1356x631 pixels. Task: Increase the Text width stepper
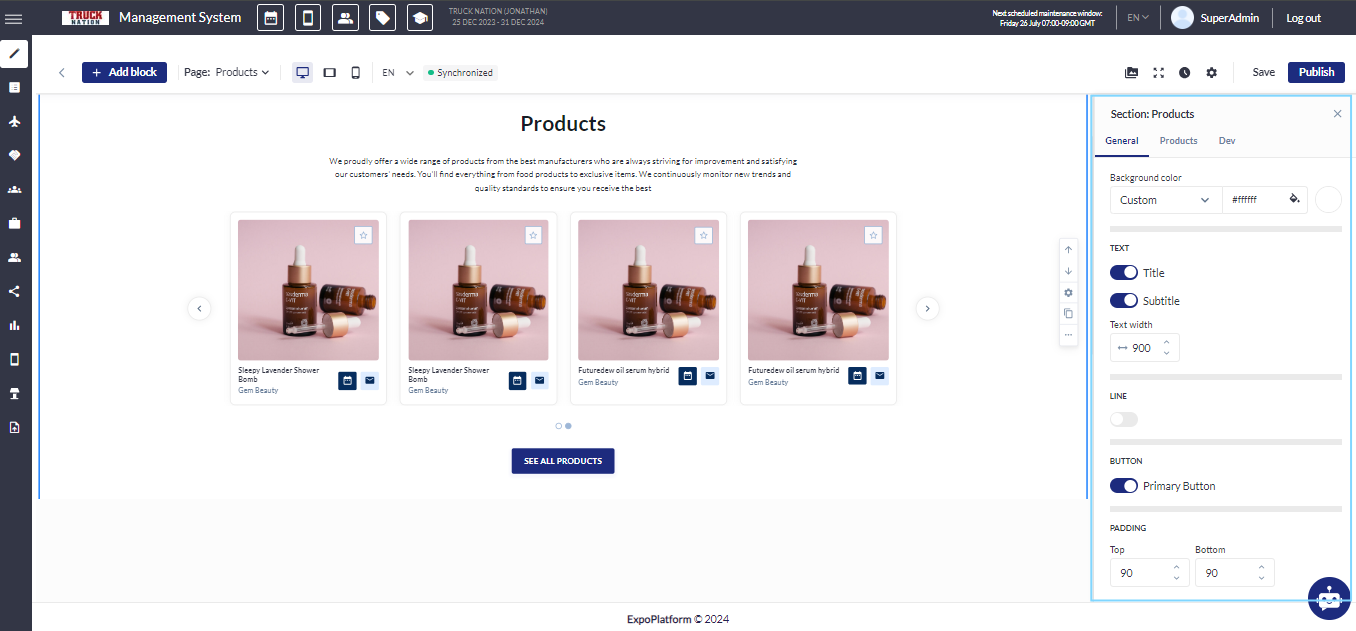1166,342
